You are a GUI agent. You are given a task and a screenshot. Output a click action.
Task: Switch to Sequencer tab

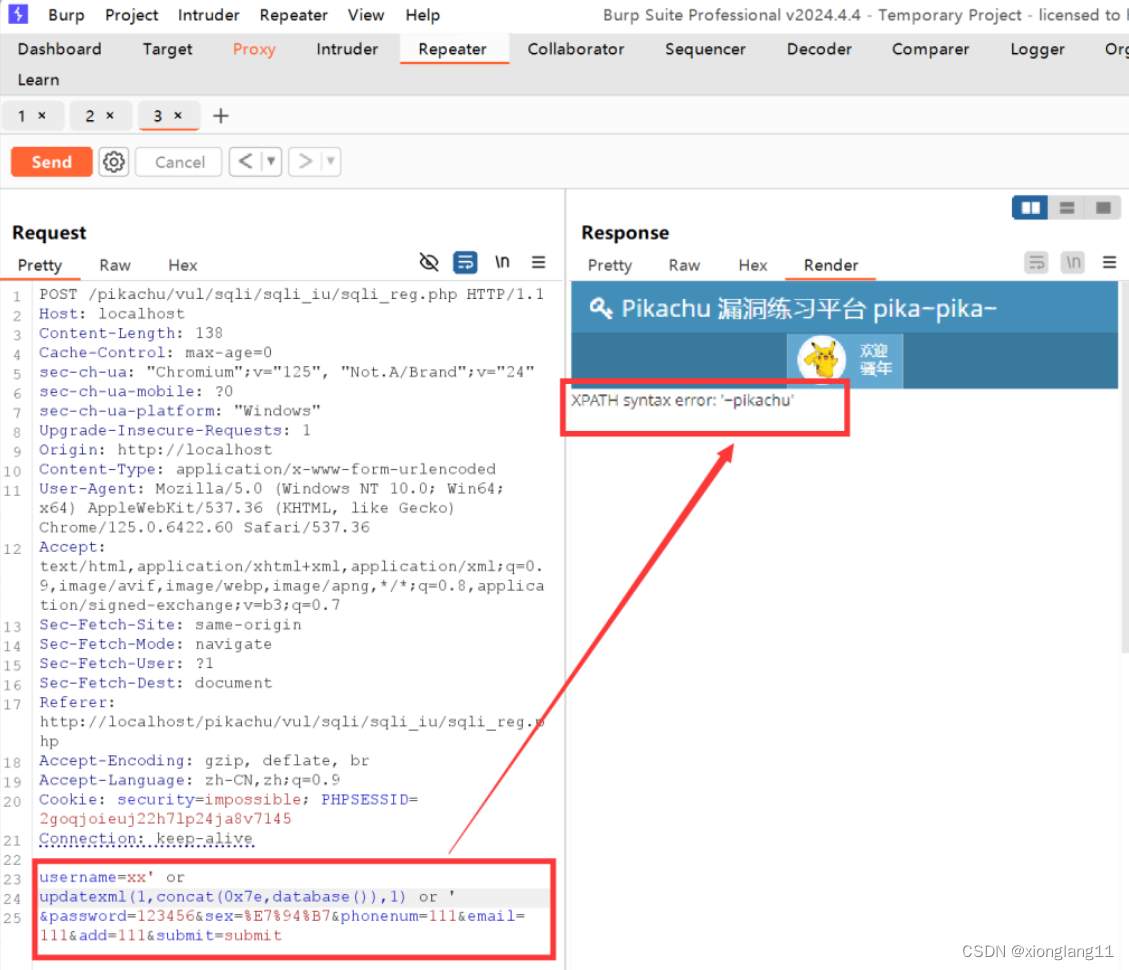(705, 49)
